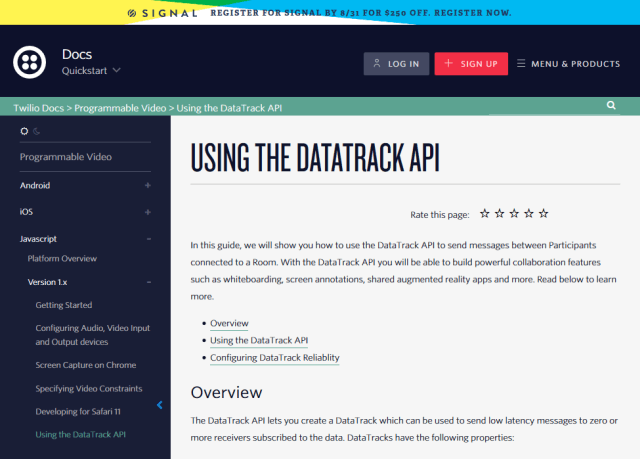Image resolution: width=640 pixels, height=459 pixels.
Task: Select Version 1.x sidebar item
Action: tap(47, 282)
